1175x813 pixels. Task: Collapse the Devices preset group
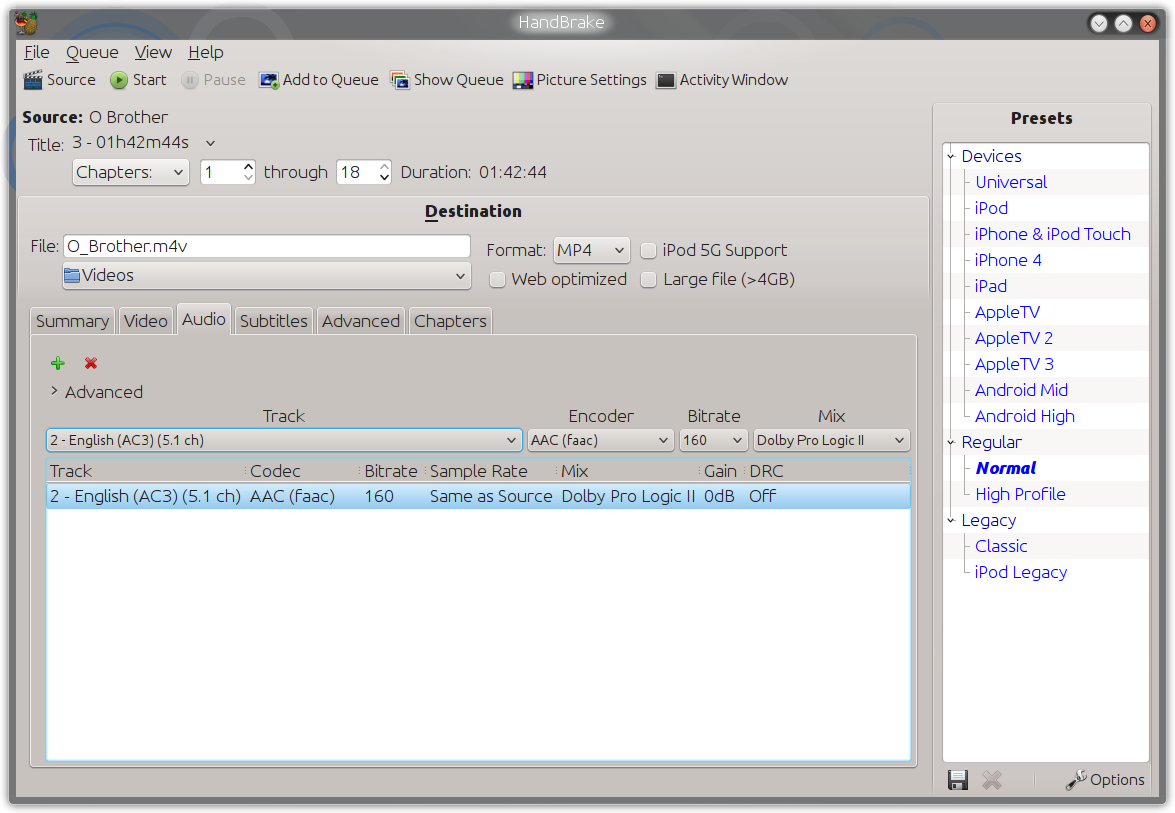point(951,157)
